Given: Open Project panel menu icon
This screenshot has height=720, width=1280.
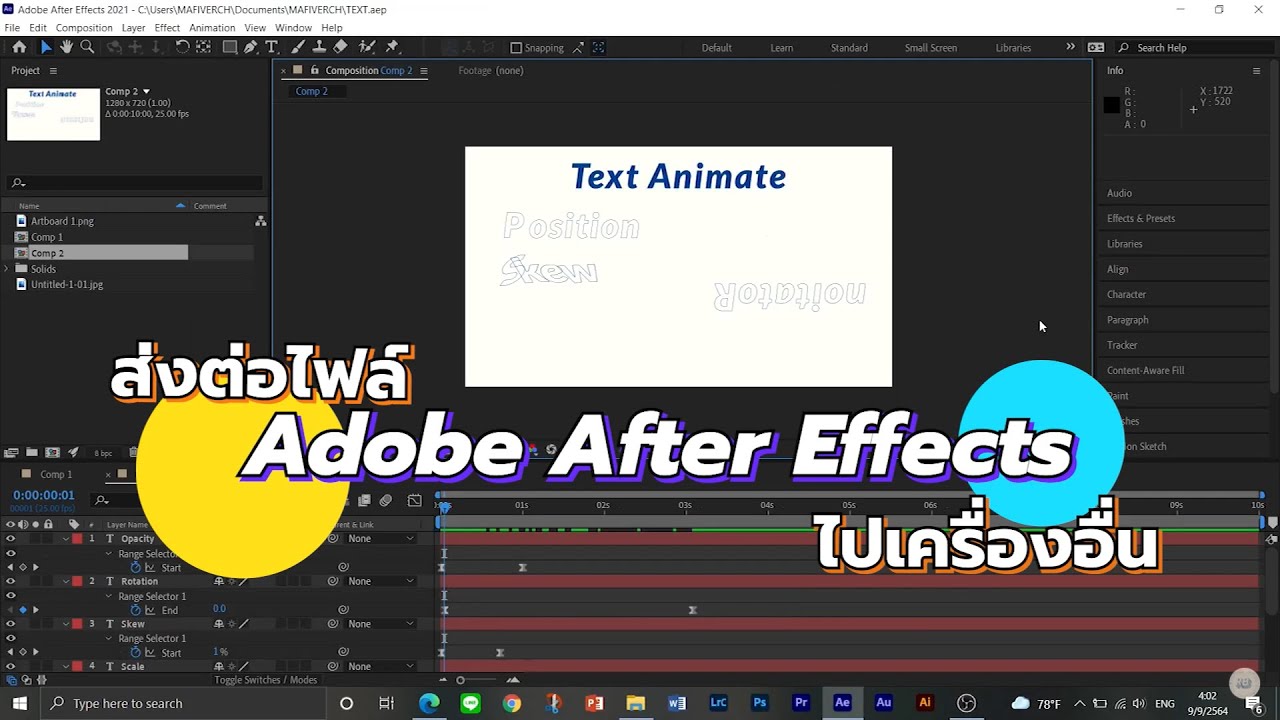Looking at the screenshot, I should [x=53, y=71].
